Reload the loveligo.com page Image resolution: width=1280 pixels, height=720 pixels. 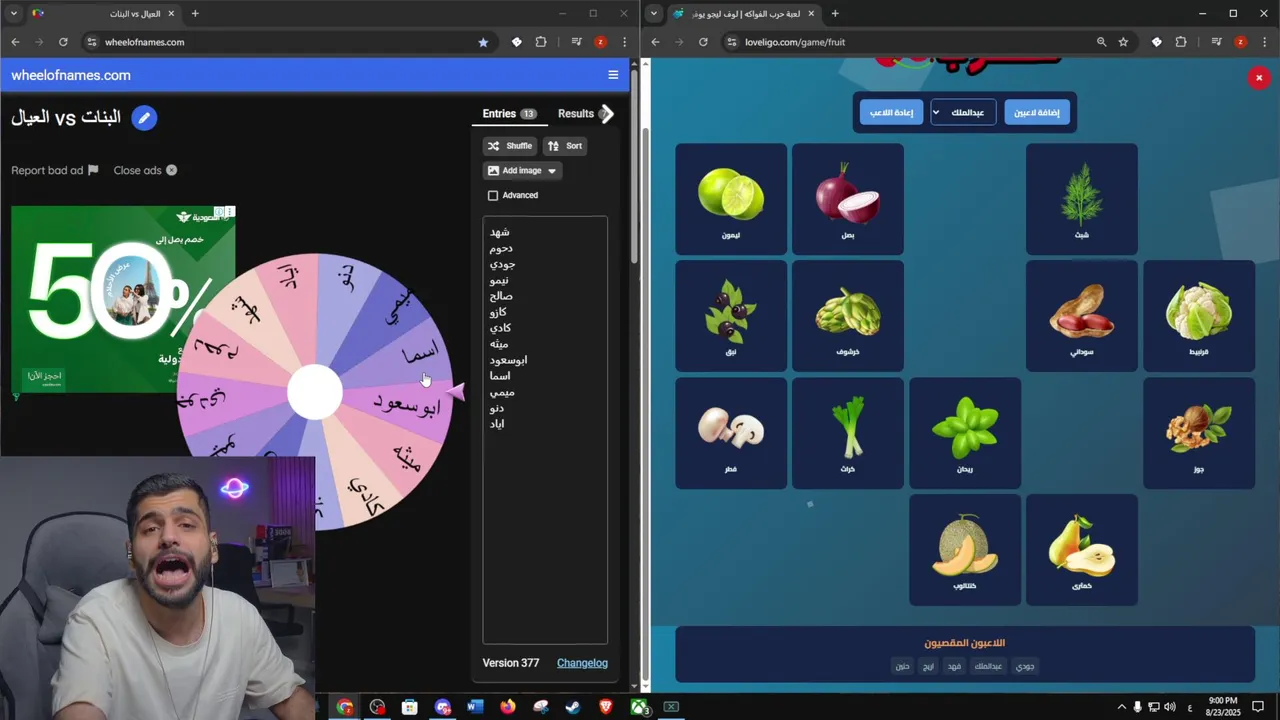click(703, 42)
